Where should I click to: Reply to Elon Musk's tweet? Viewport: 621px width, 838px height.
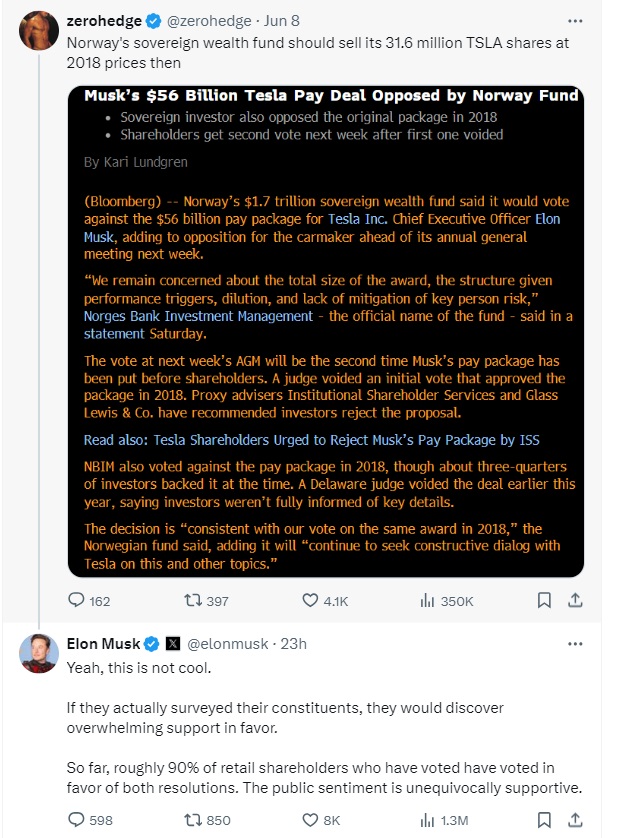[x=77, y=820]
